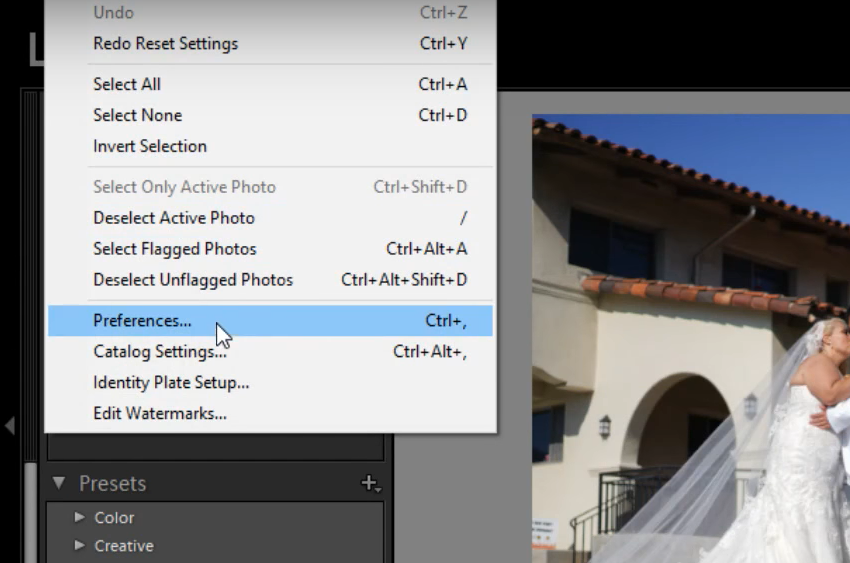The image size is (850, 563).
Task: Collapse left panel with edge arrow
Action: [x=9, y=425]
